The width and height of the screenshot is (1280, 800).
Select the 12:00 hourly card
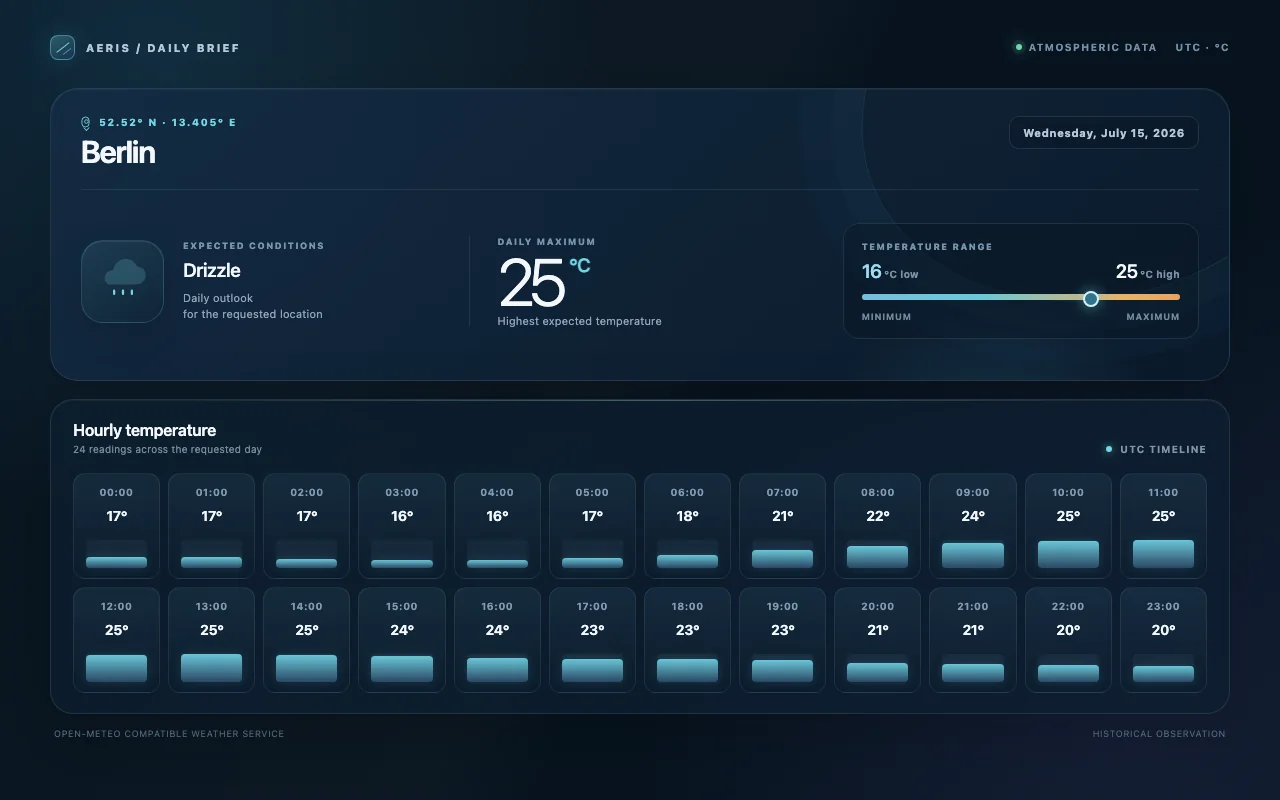click(x=116, y=640)
